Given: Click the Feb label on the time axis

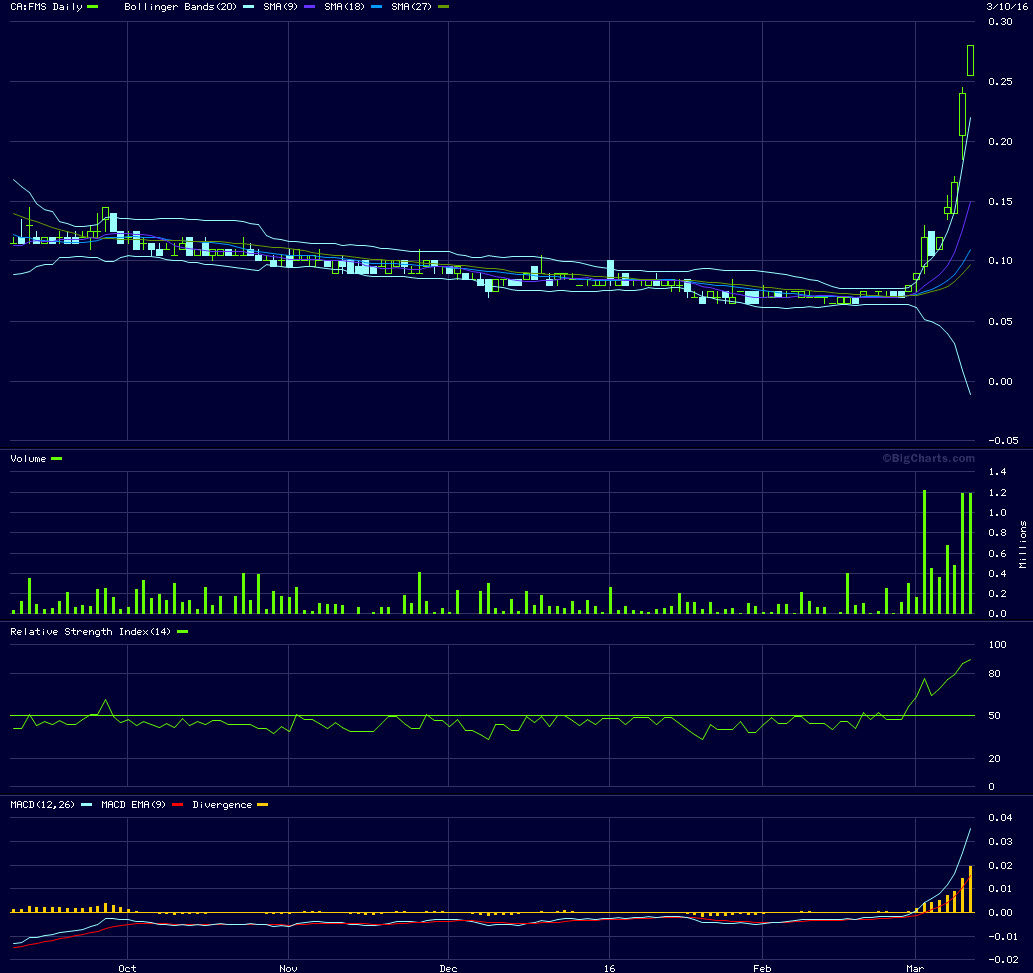Looking at the screenshot, I should click(x=762, y=968).
